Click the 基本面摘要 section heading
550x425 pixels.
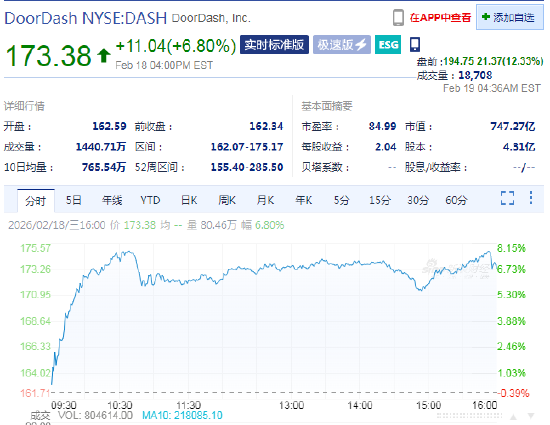(x=327, y=106)
